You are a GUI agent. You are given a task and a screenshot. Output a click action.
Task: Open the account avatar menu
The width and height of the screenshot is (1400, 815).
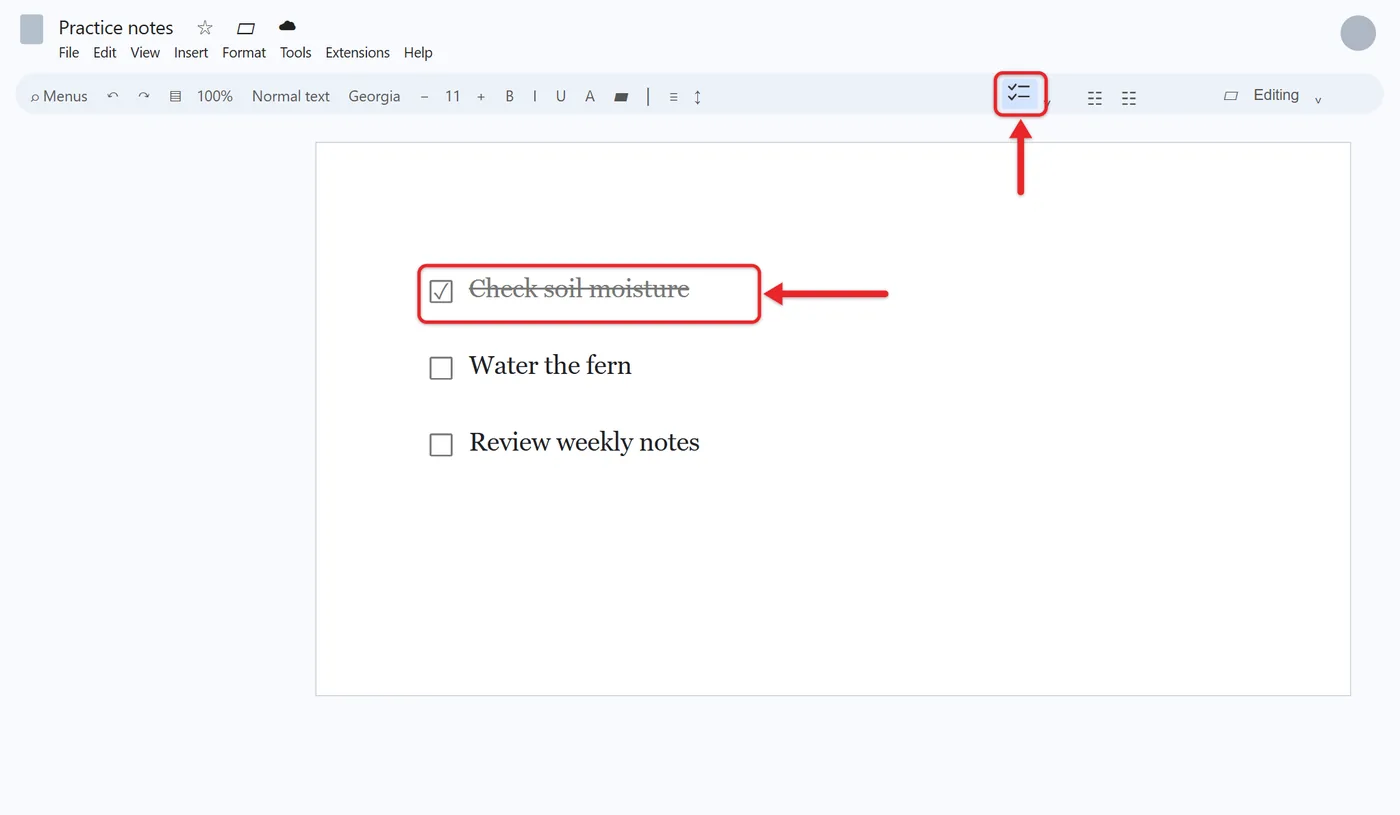pyautogui.click(x=1358, y=33)
